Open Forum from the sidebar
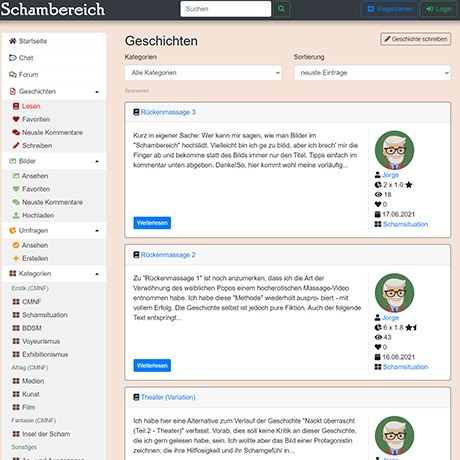460x460 pixels. pos(54,74)
